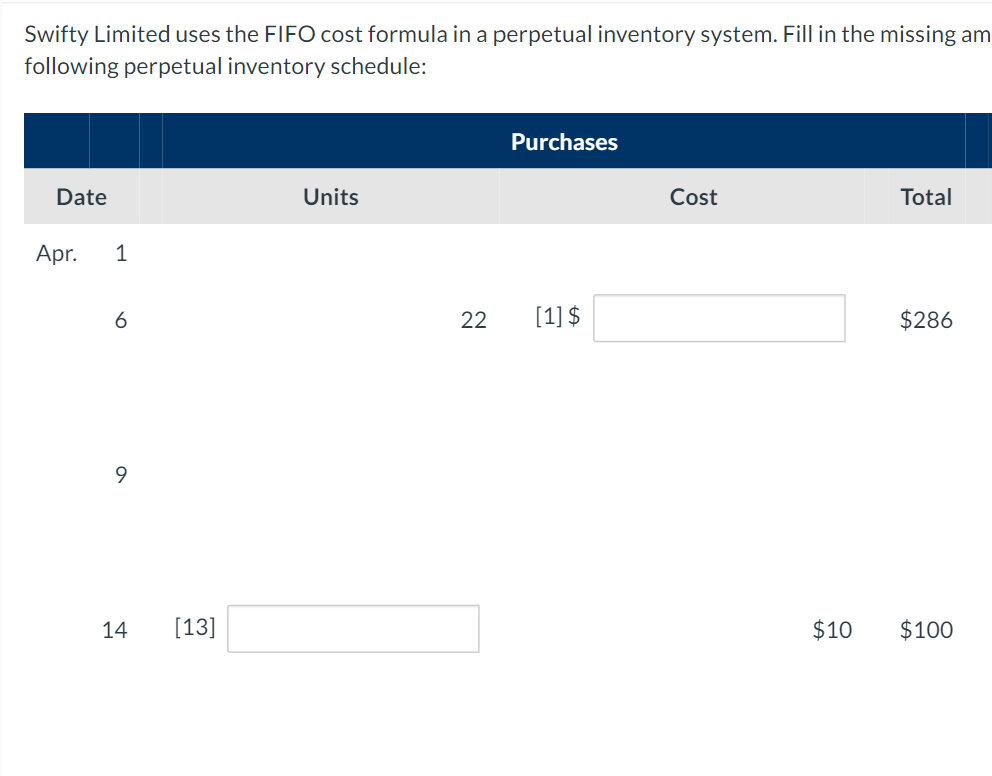Select the $100 total value

926,630
